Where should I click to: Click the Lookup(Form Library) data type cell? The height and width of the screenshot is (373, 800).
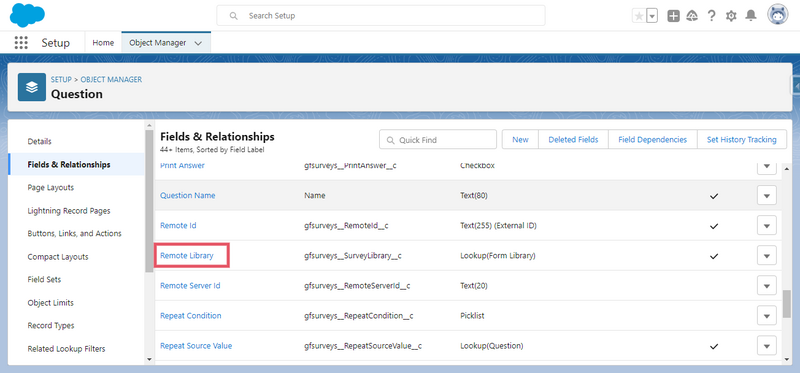click(498, 256)
